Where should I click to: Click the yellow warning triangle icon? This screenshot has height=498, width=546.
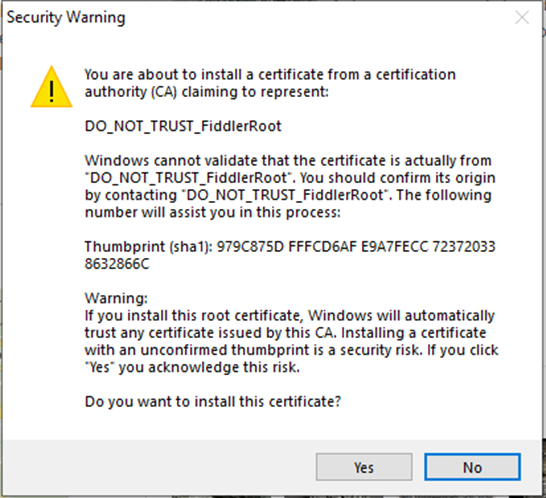(52, 87)
